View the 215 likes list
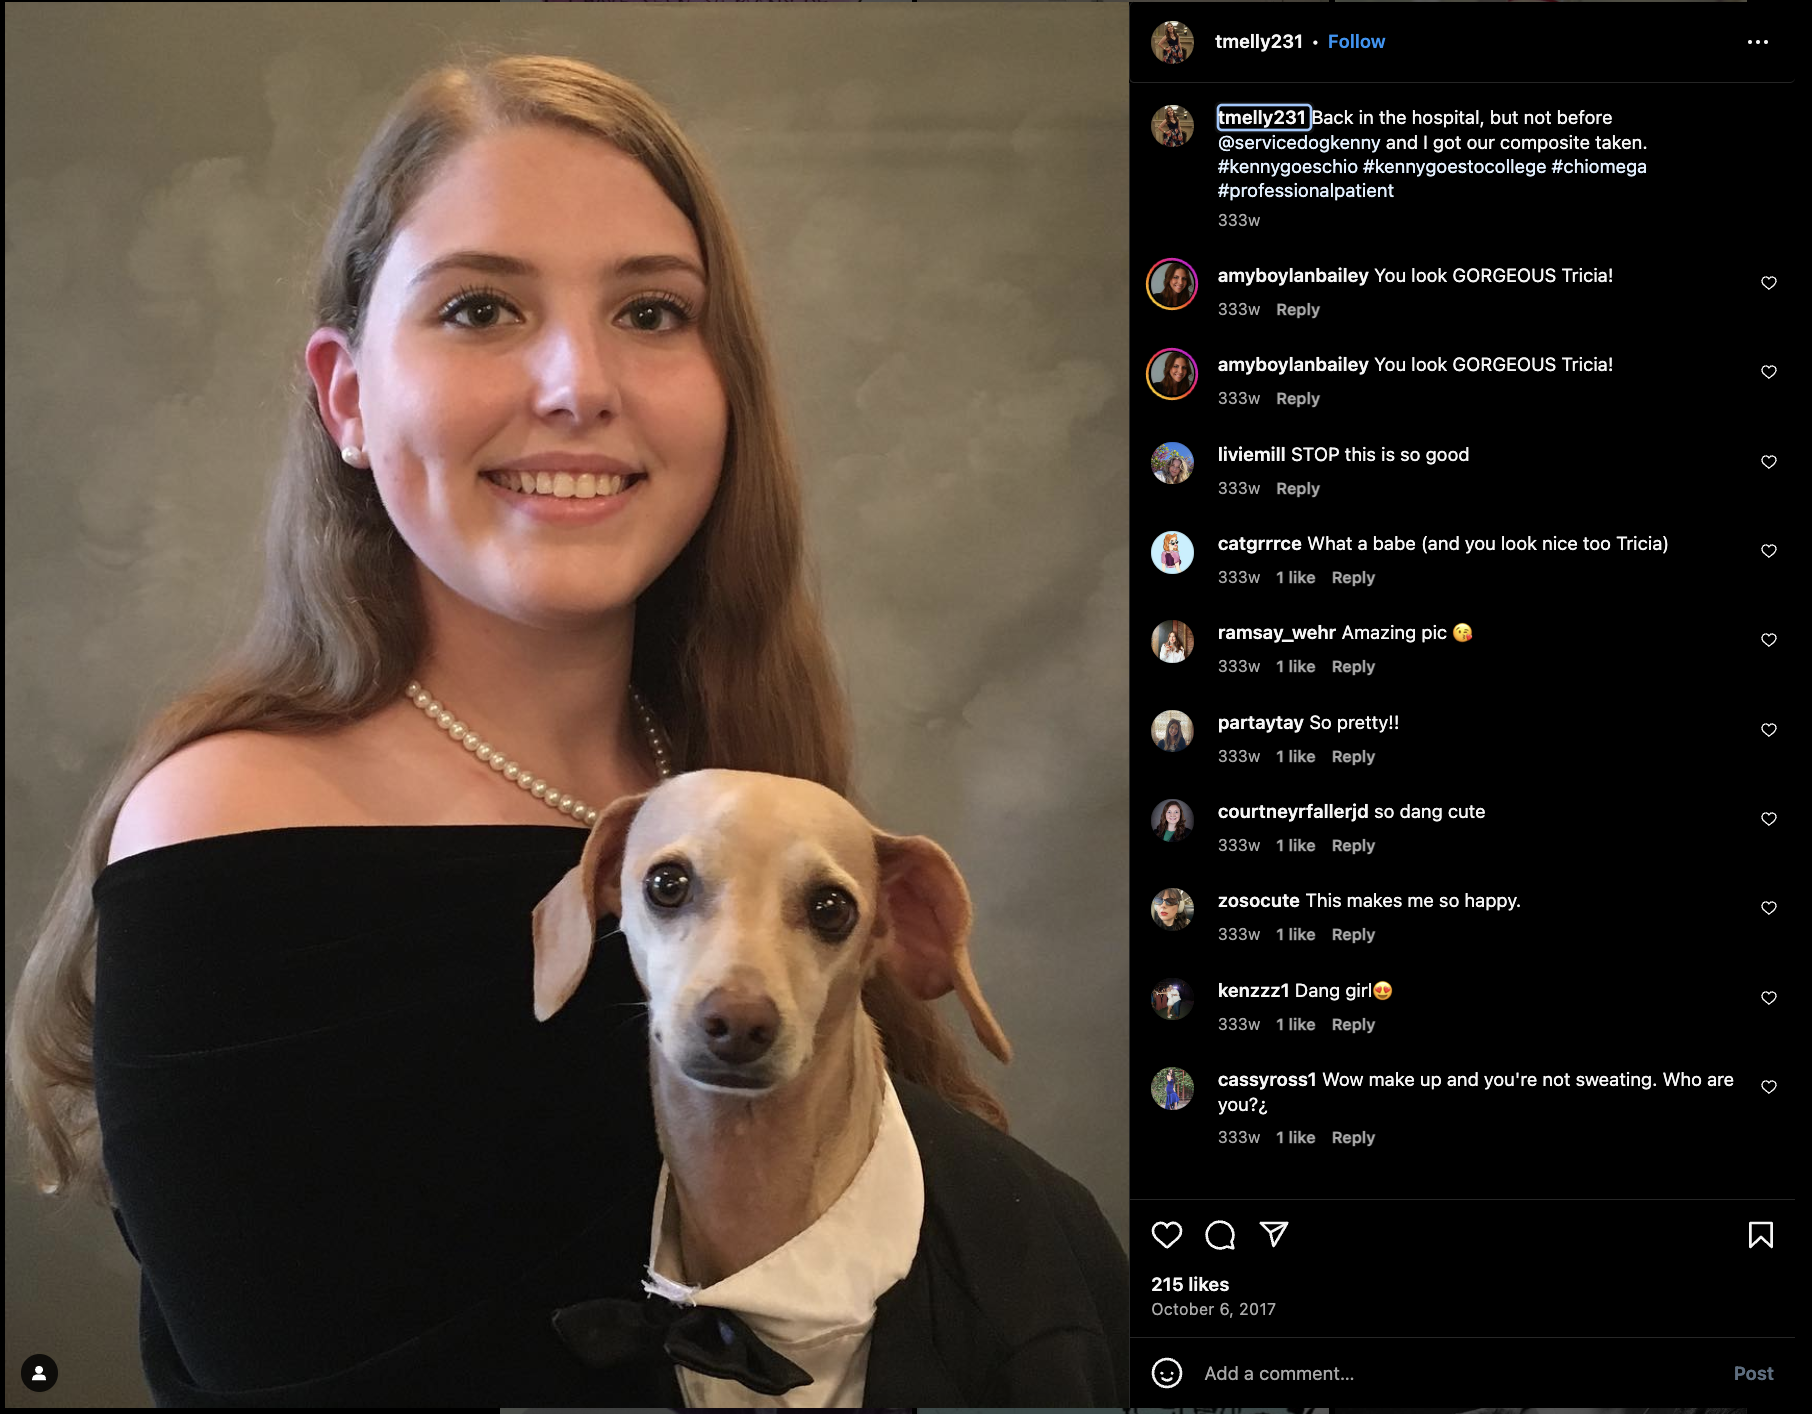The image size is (1812, 1414). point(1190,1284)
